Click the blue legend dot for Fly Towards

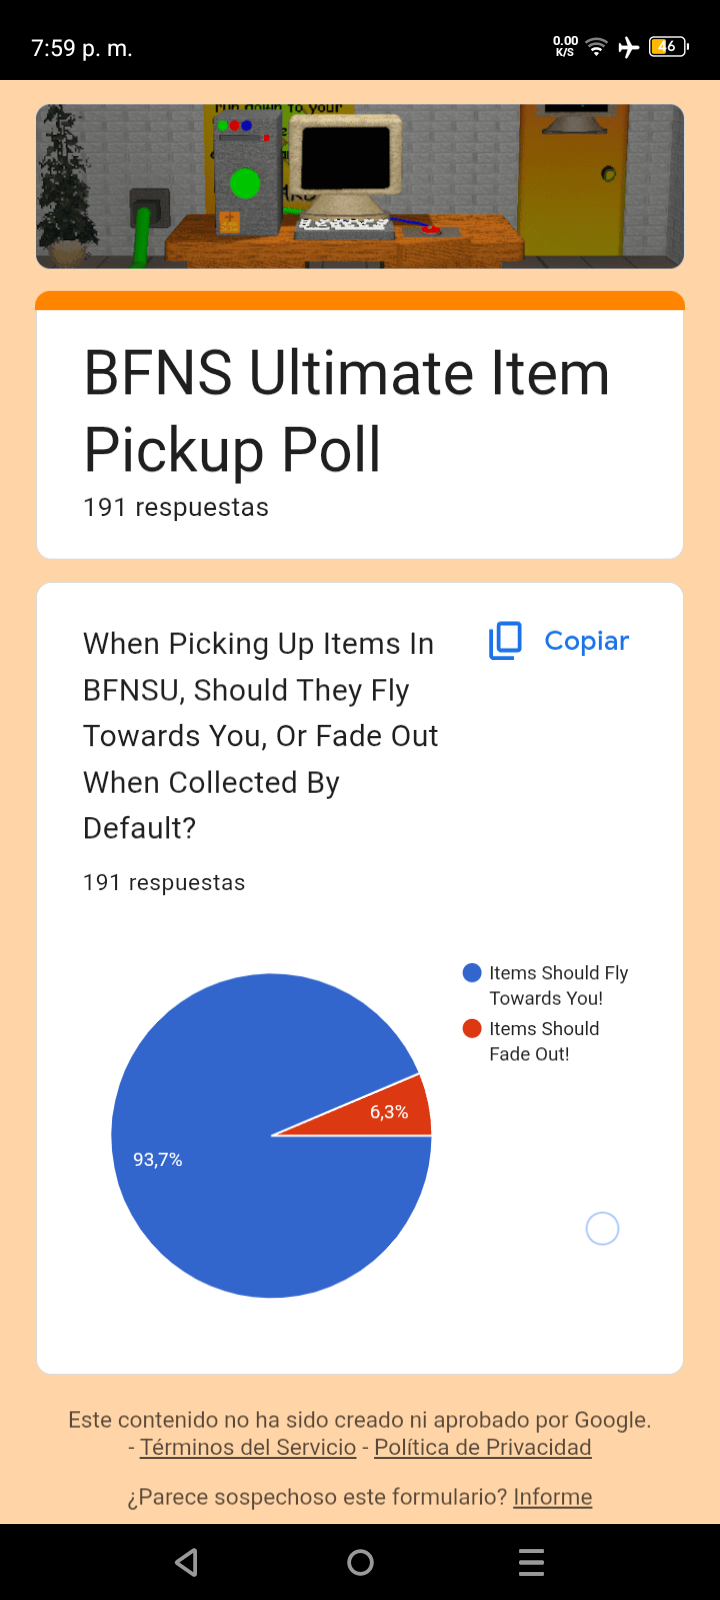pos(472,973)
